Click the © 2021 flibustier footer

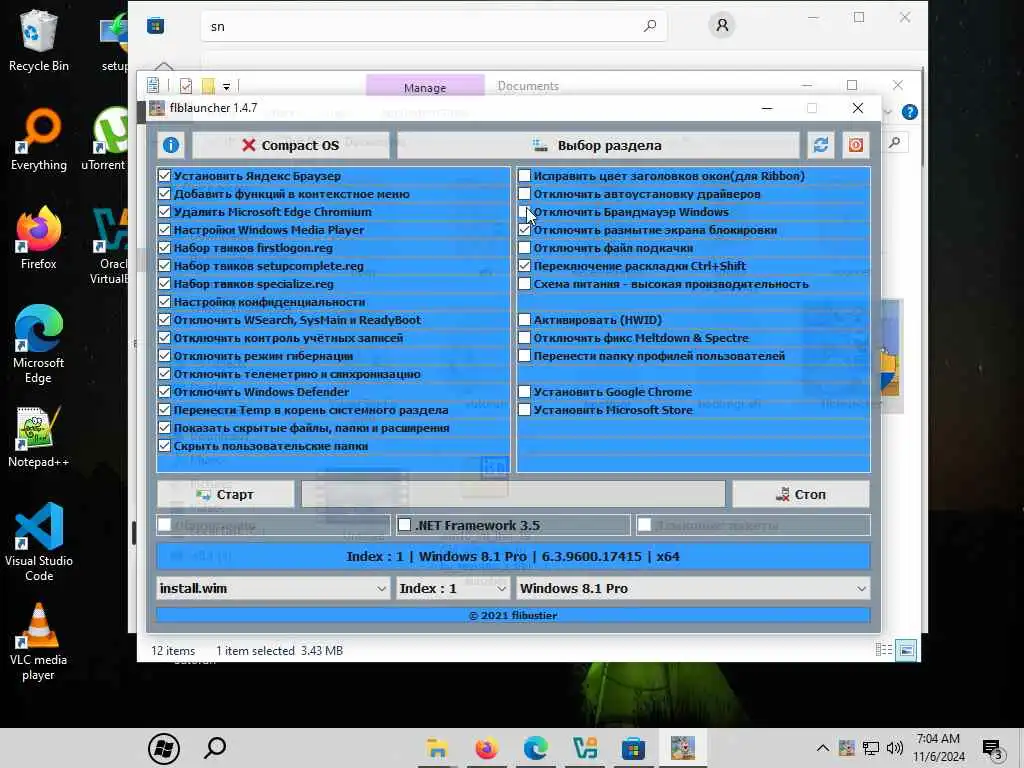[x=513, y=615]
